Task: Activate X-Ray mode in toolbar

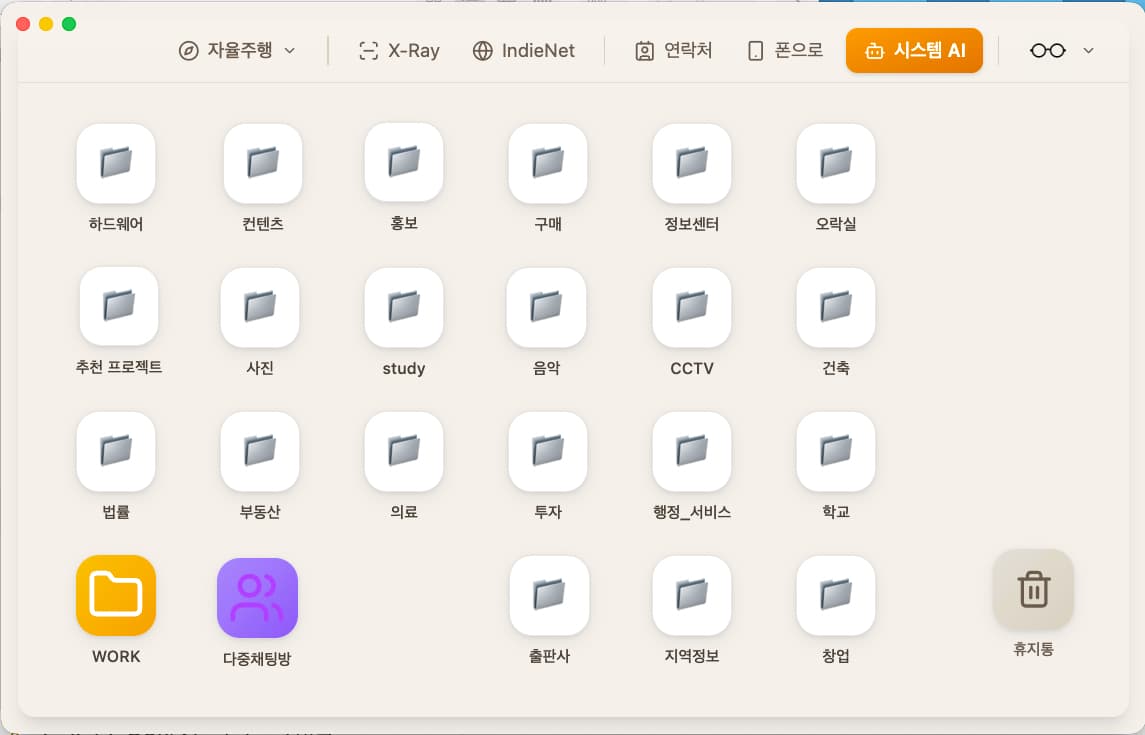Action: [x=399, y=50]
